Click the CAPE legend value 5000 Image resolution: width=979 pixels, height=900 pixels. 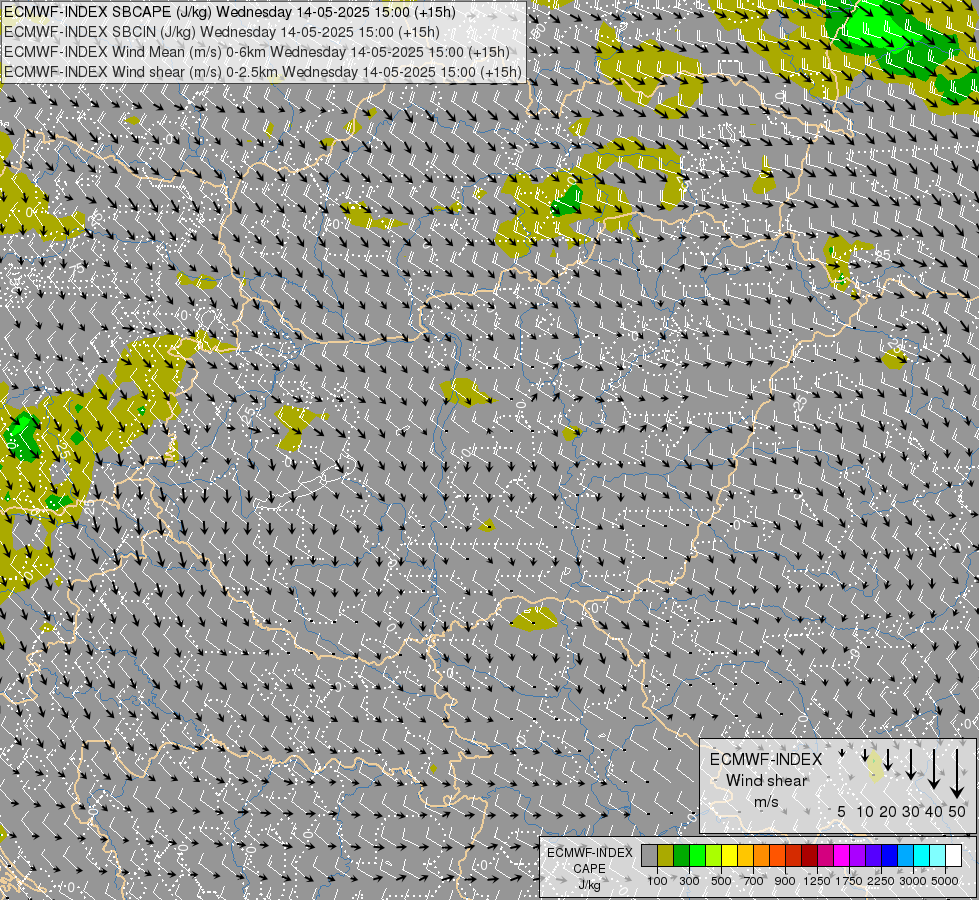pos(945,881)
